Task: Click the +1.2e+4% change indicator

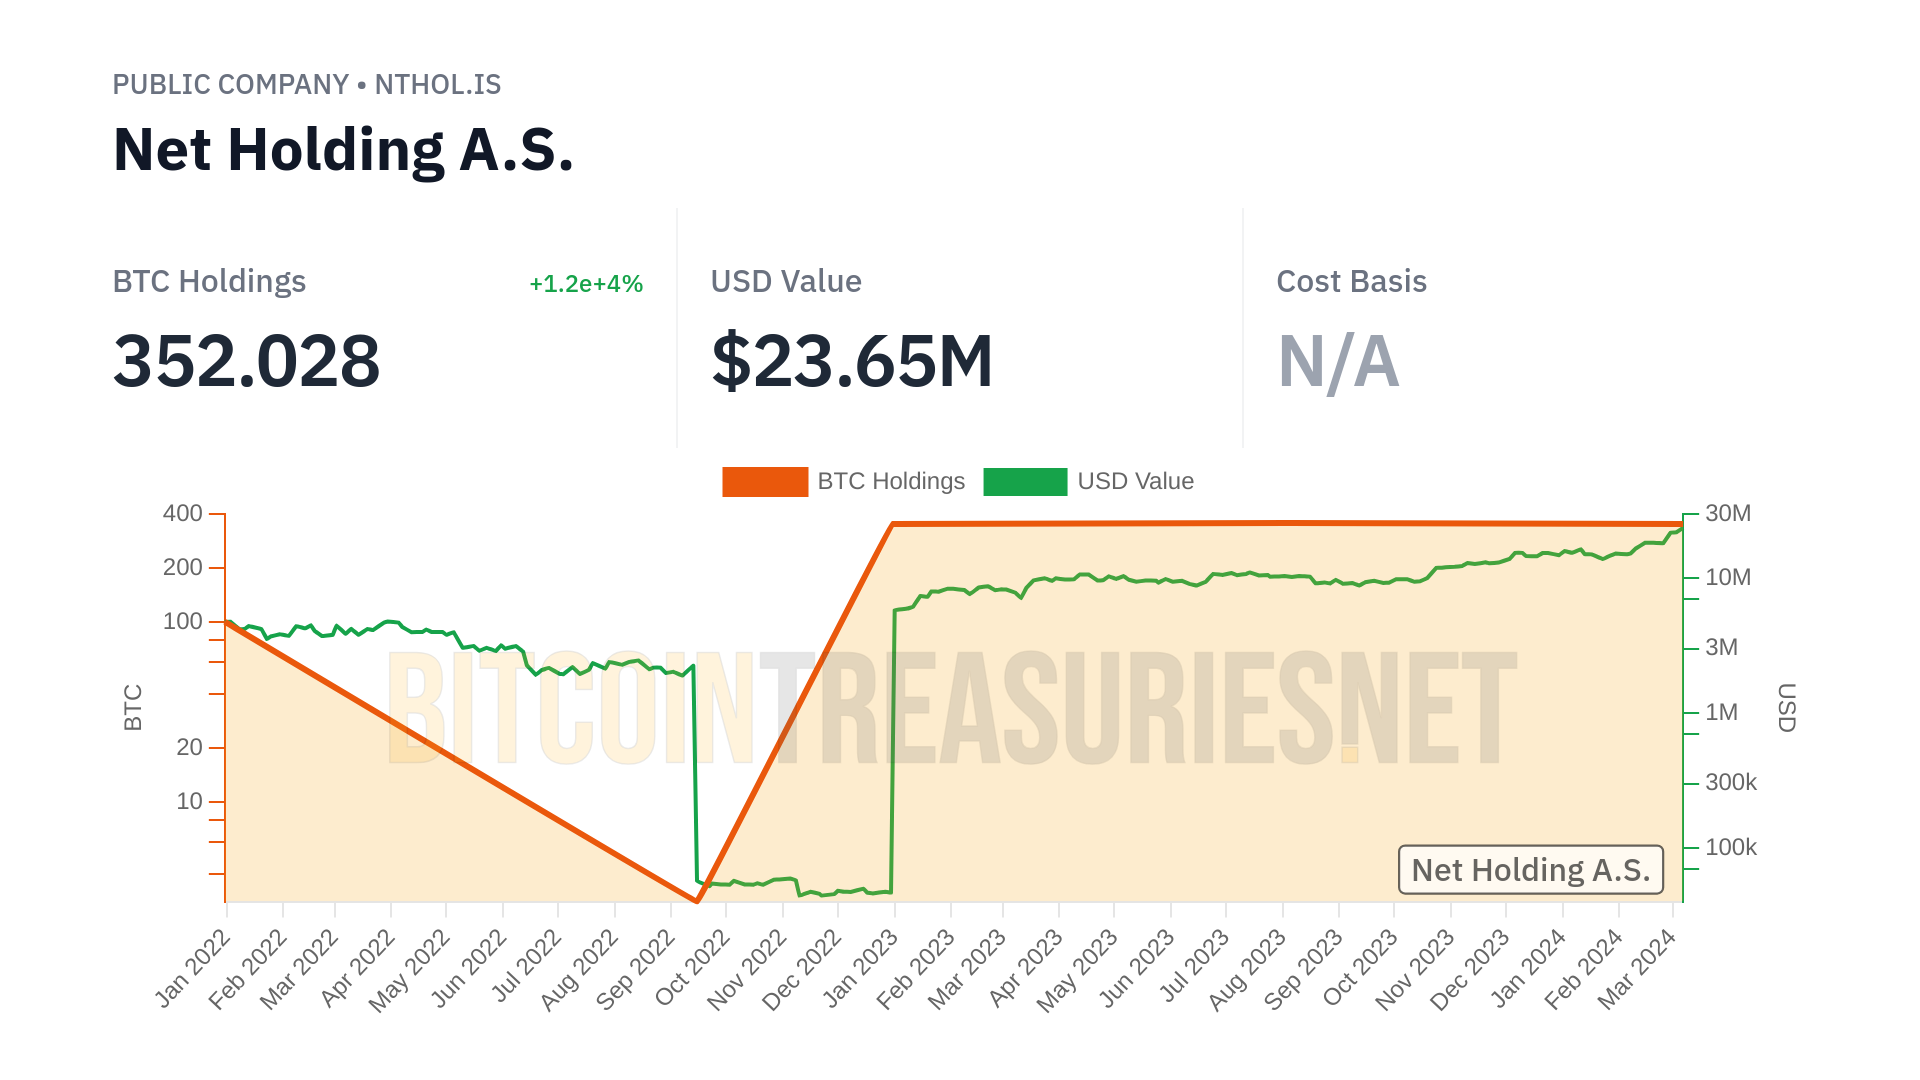Action: (585, 284)
